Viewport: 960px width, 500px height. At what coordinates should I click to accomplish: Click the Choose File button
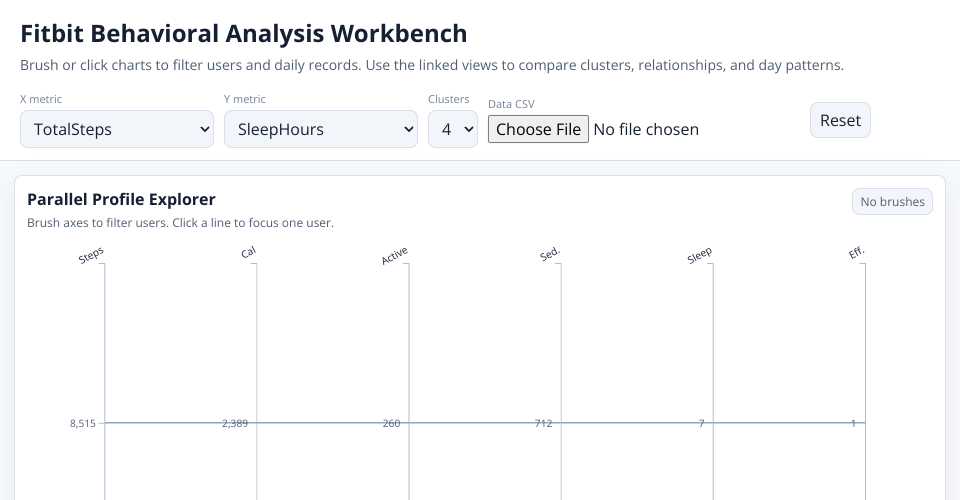tap(538, 129)
